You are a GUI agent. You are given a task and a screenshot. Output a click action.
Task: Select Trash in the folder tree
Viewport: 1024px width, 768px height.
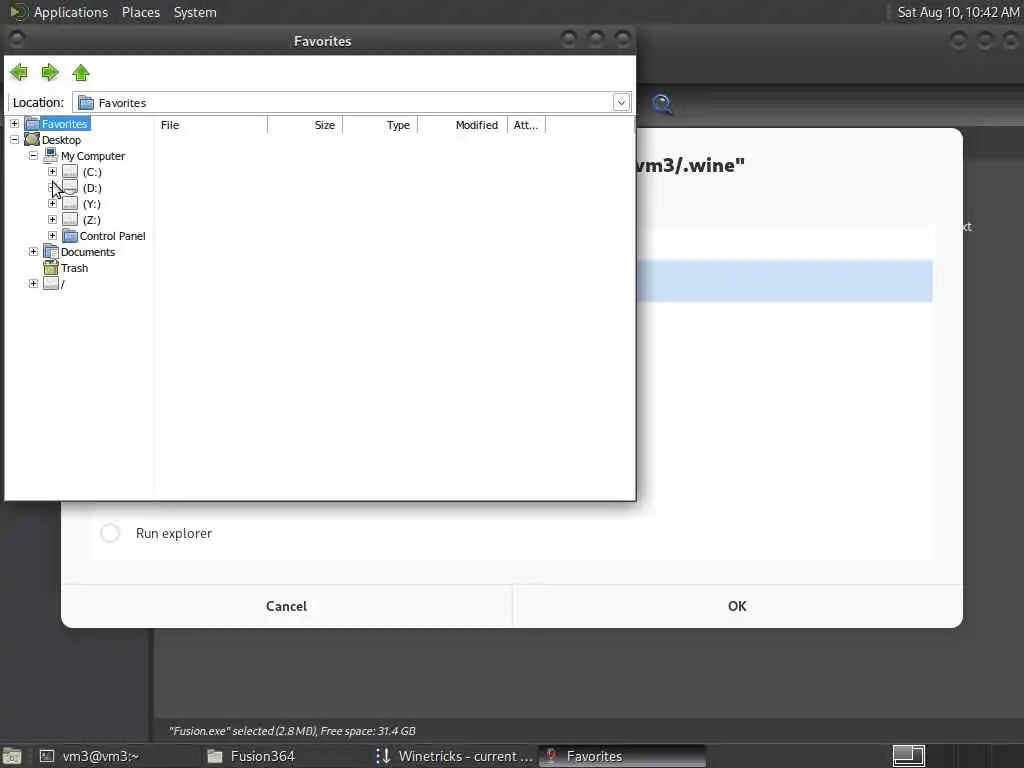[x=74, y=268]
